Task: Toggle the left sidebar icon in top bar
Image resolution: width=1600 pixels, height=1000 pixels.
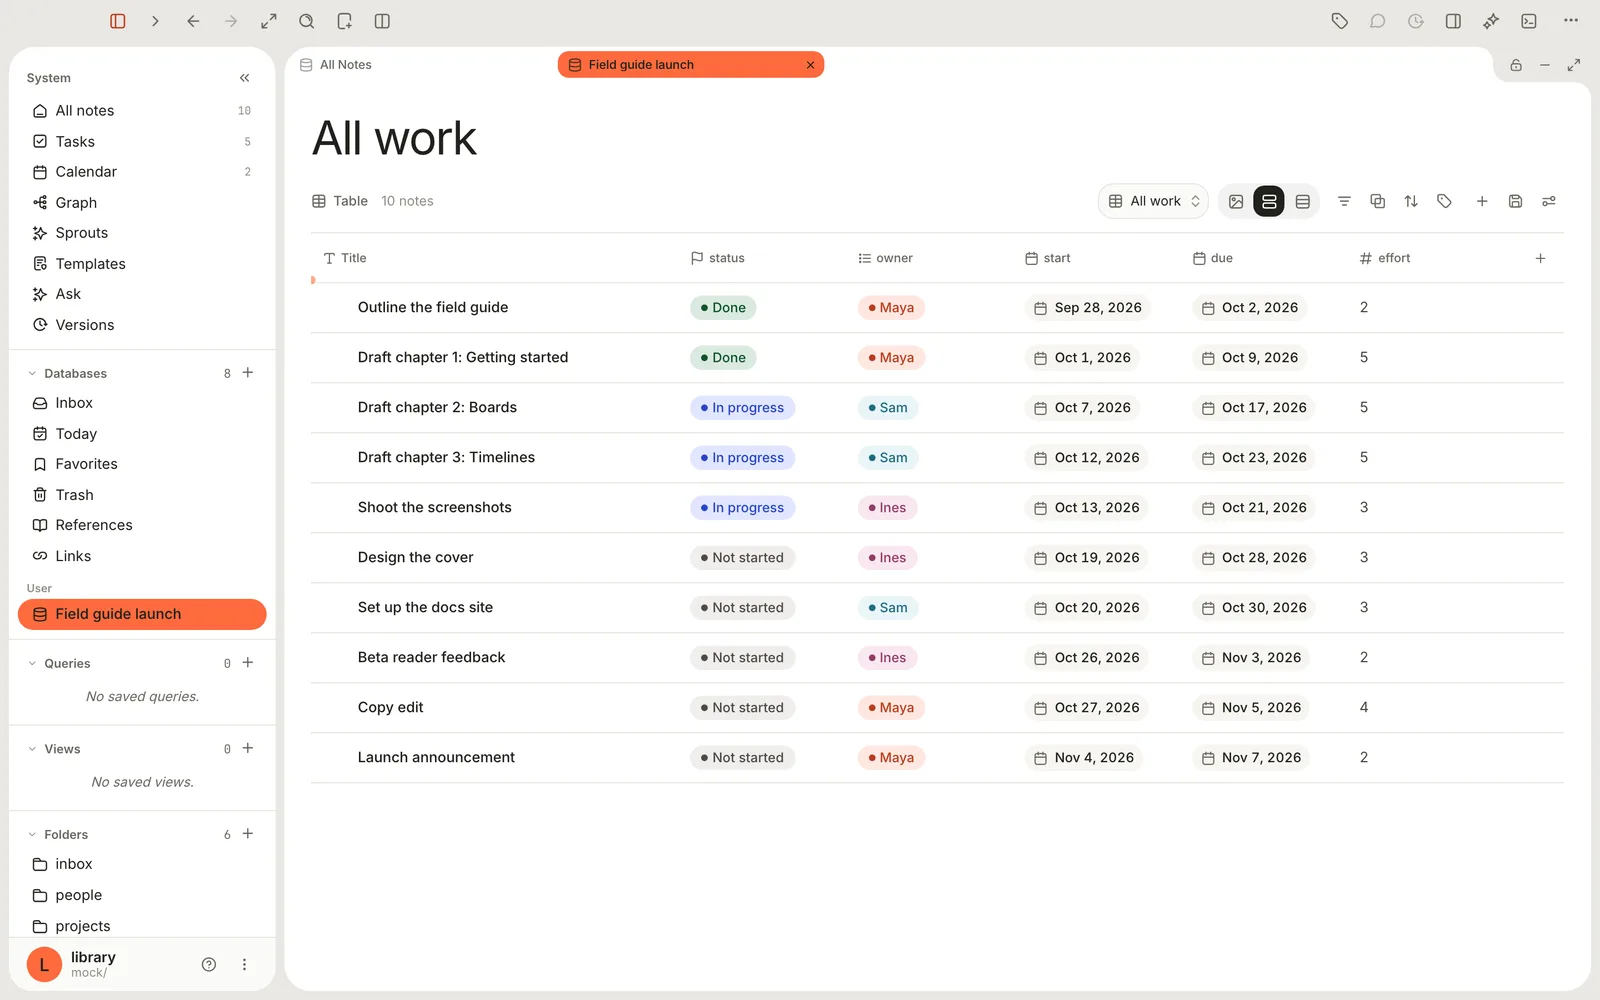Action: [118, 21]
